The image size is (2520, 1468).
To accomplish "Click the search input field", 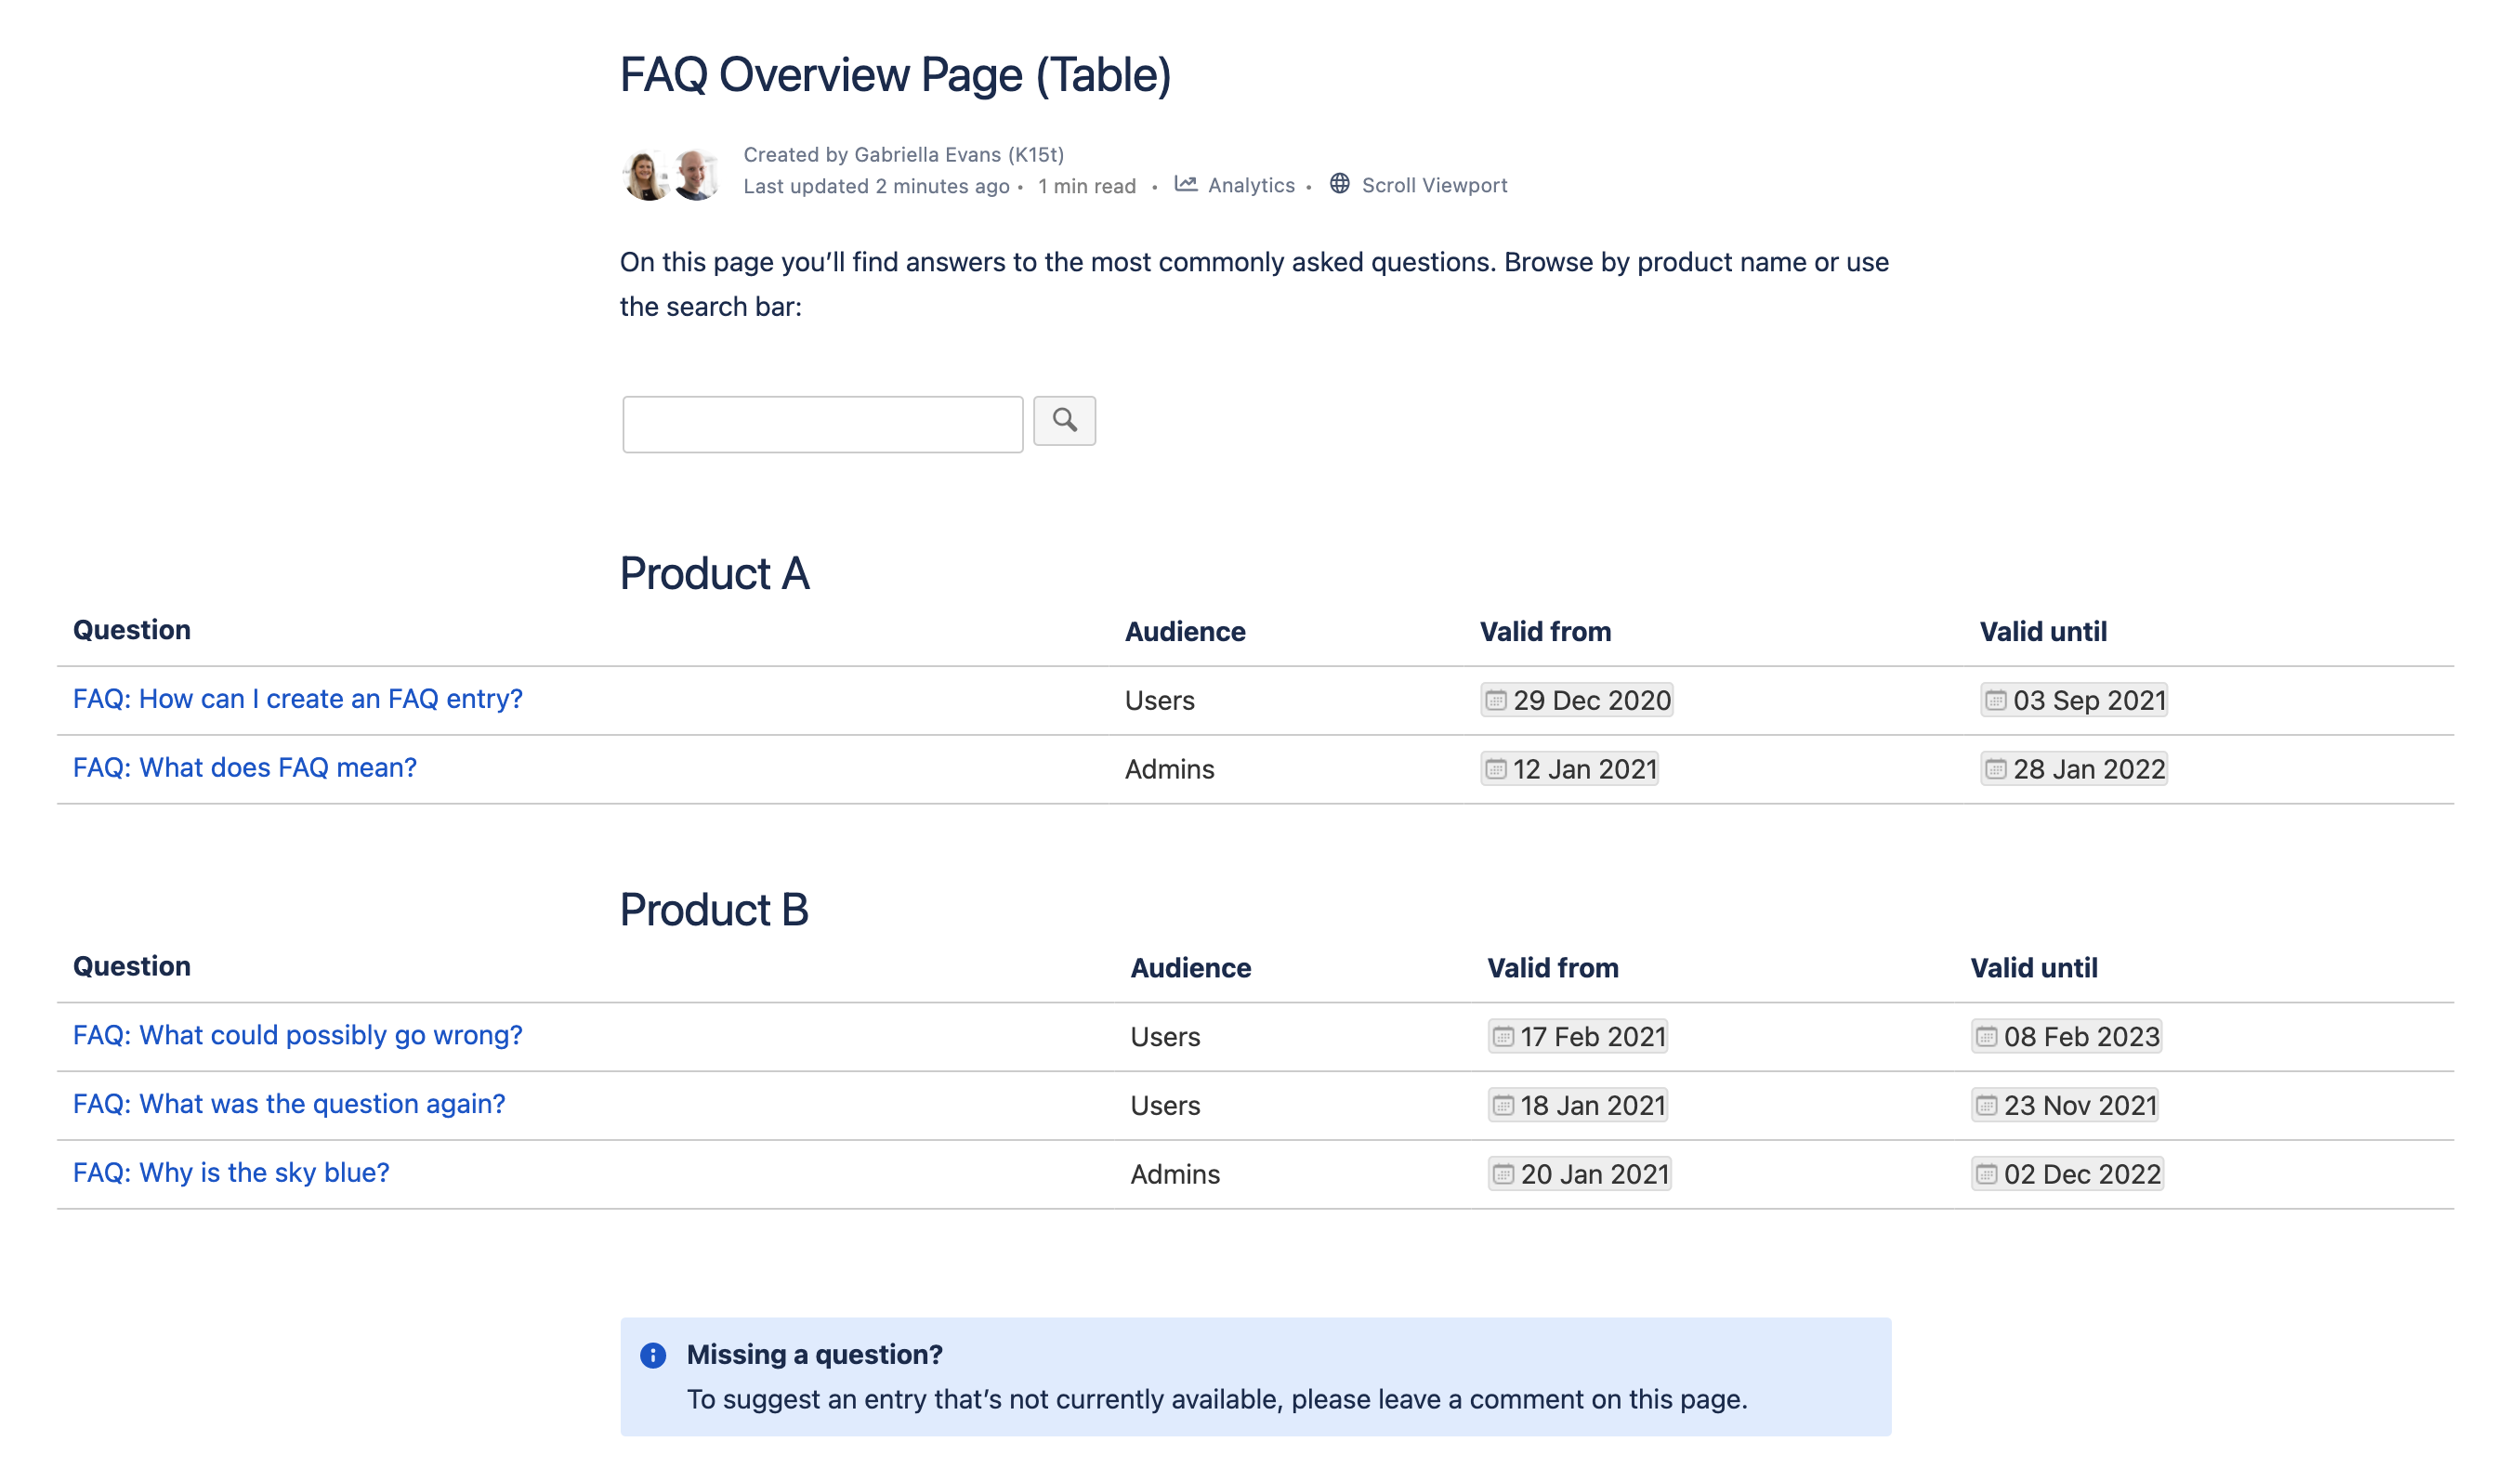I will [823, 421].
